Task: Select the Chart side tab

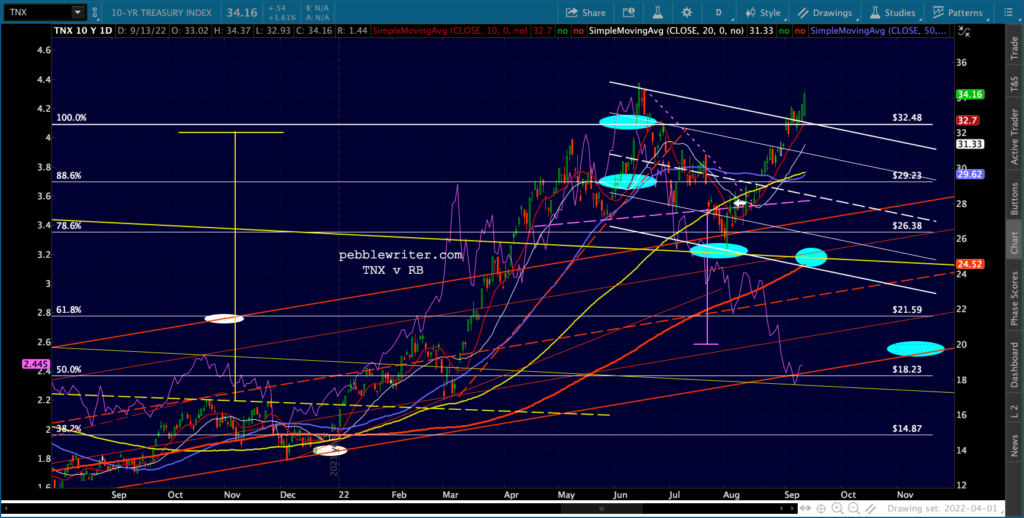Action: [1014, 242]
